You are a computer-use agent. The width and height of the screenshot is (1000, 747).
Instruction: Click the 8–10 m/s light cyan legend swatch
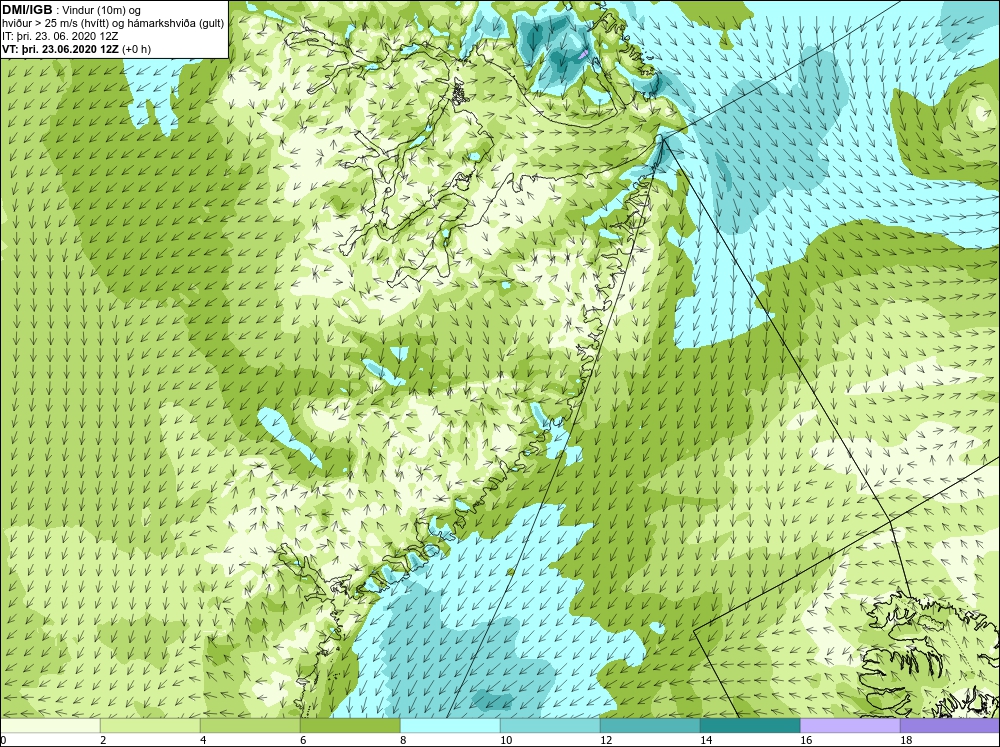450,726
